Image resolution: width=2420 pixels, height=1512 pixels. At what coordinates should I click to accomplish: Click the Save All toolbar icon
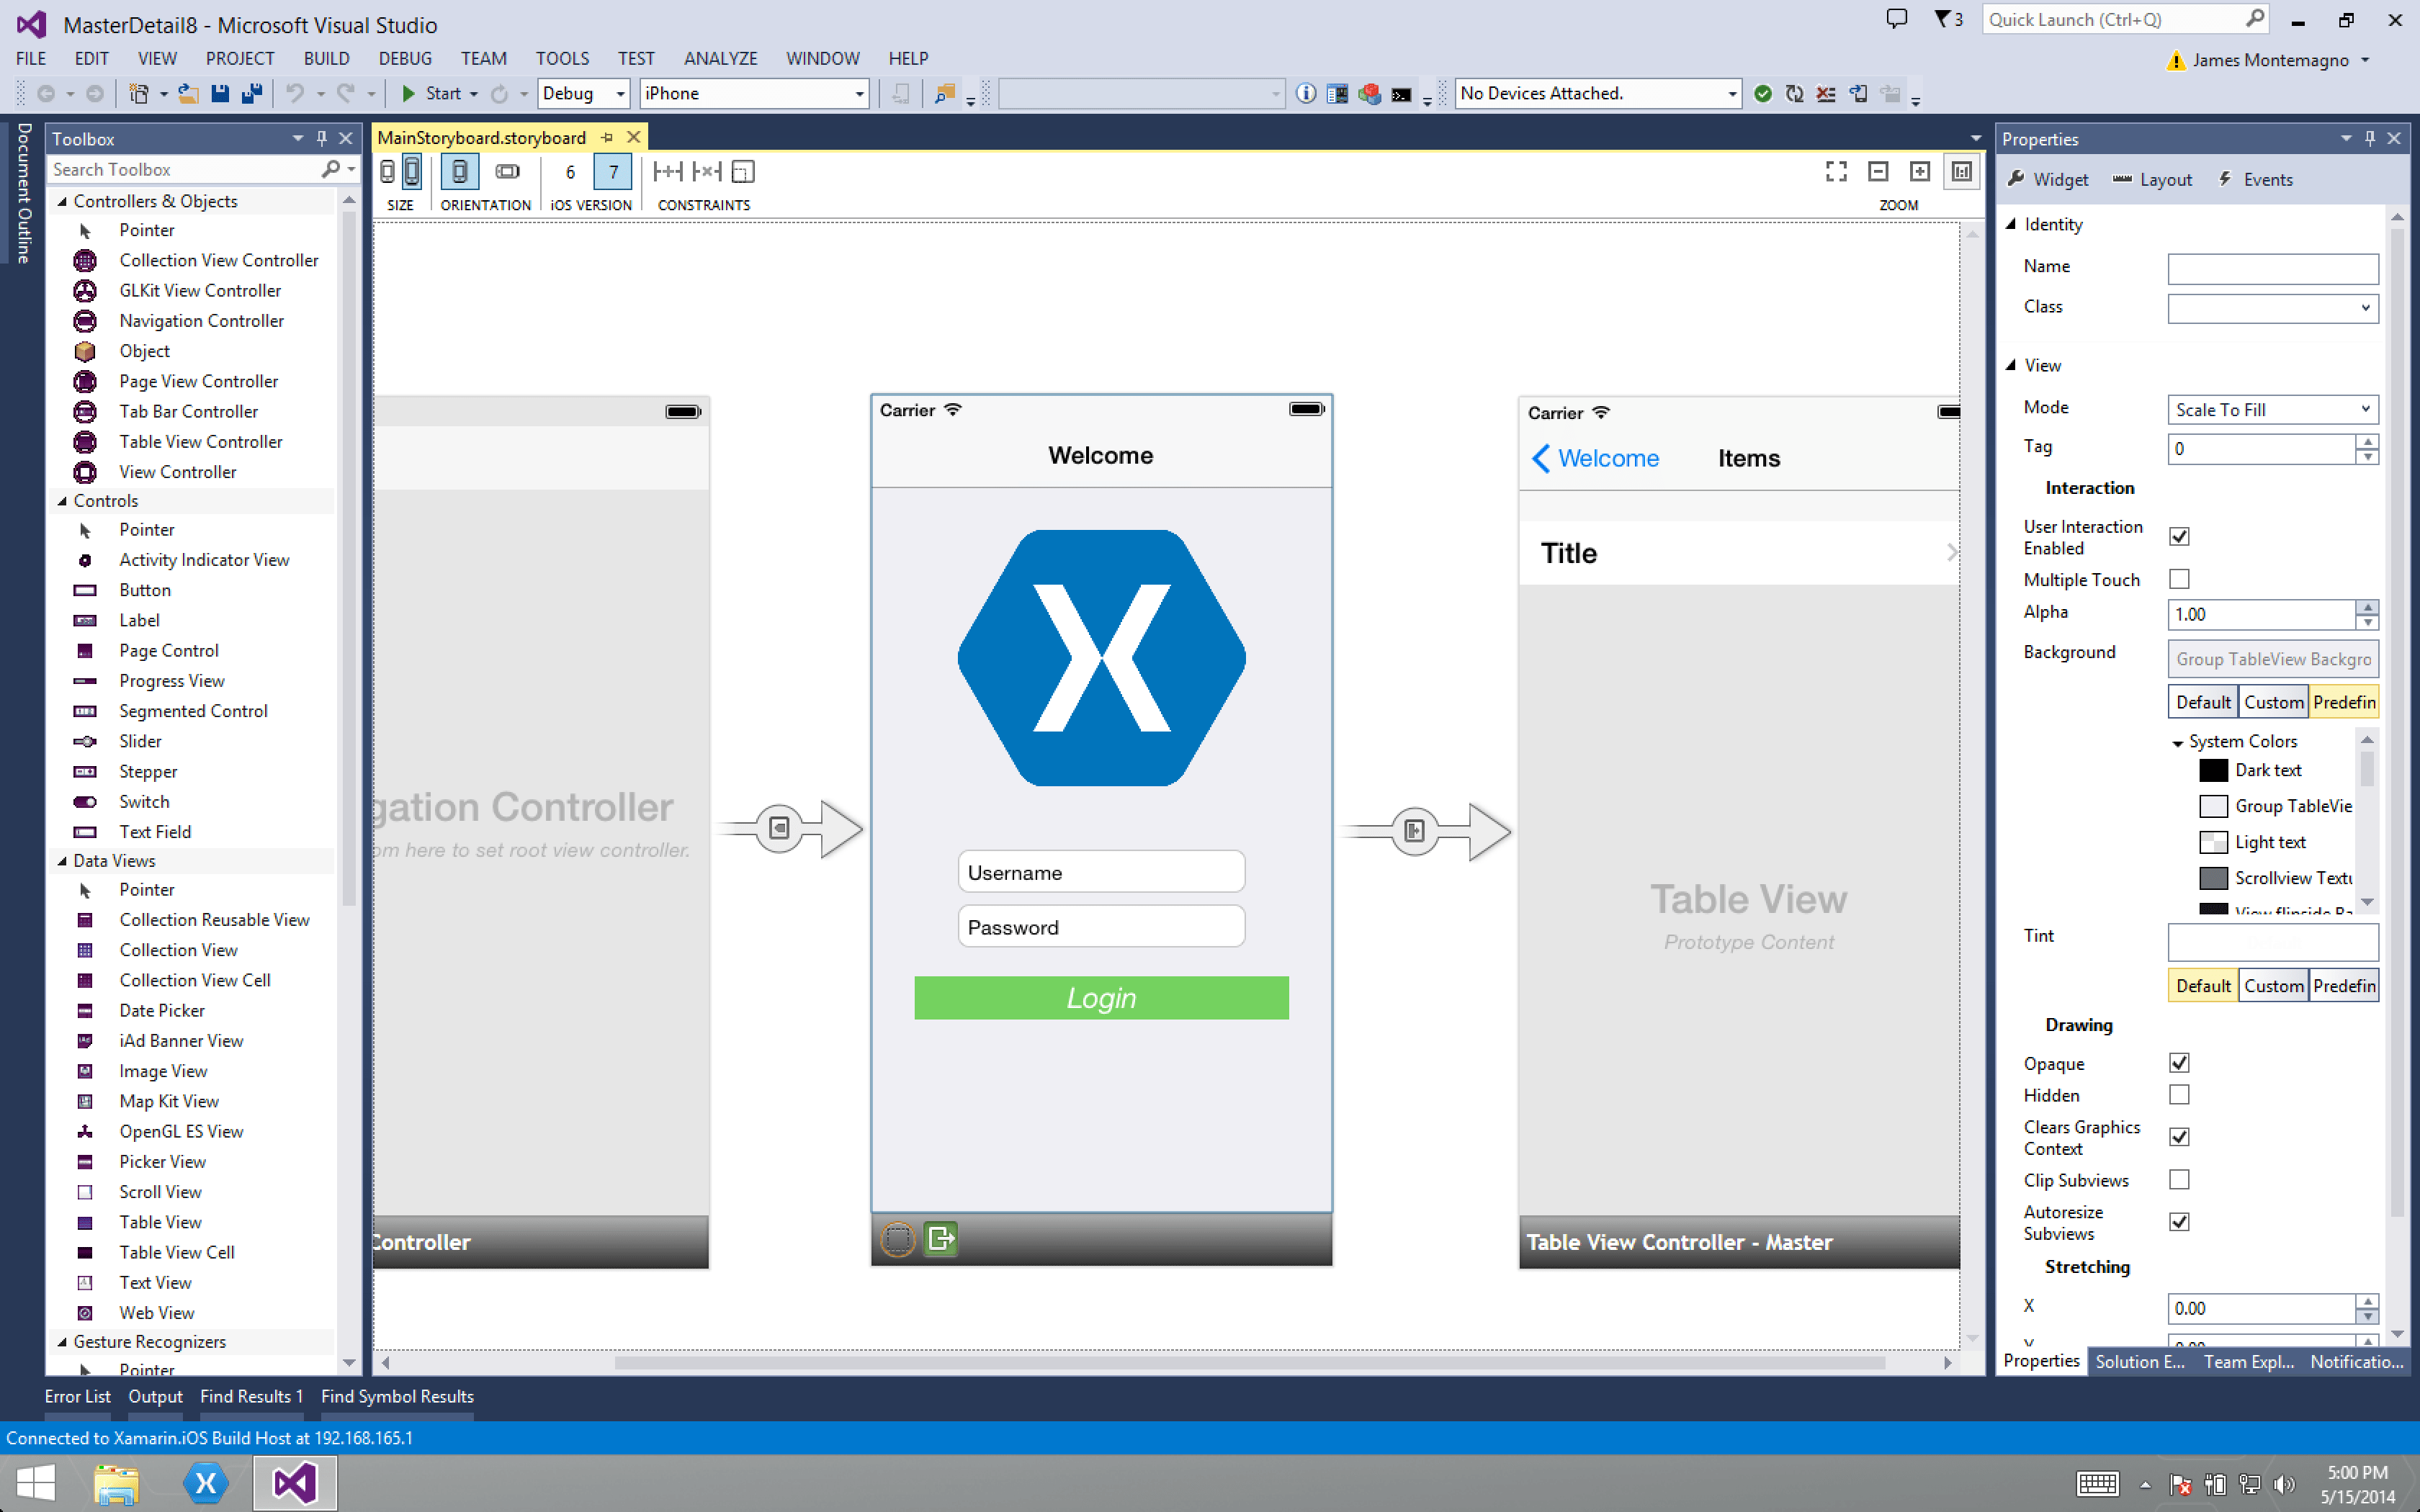pyautogui.click(x=252, y=94)
